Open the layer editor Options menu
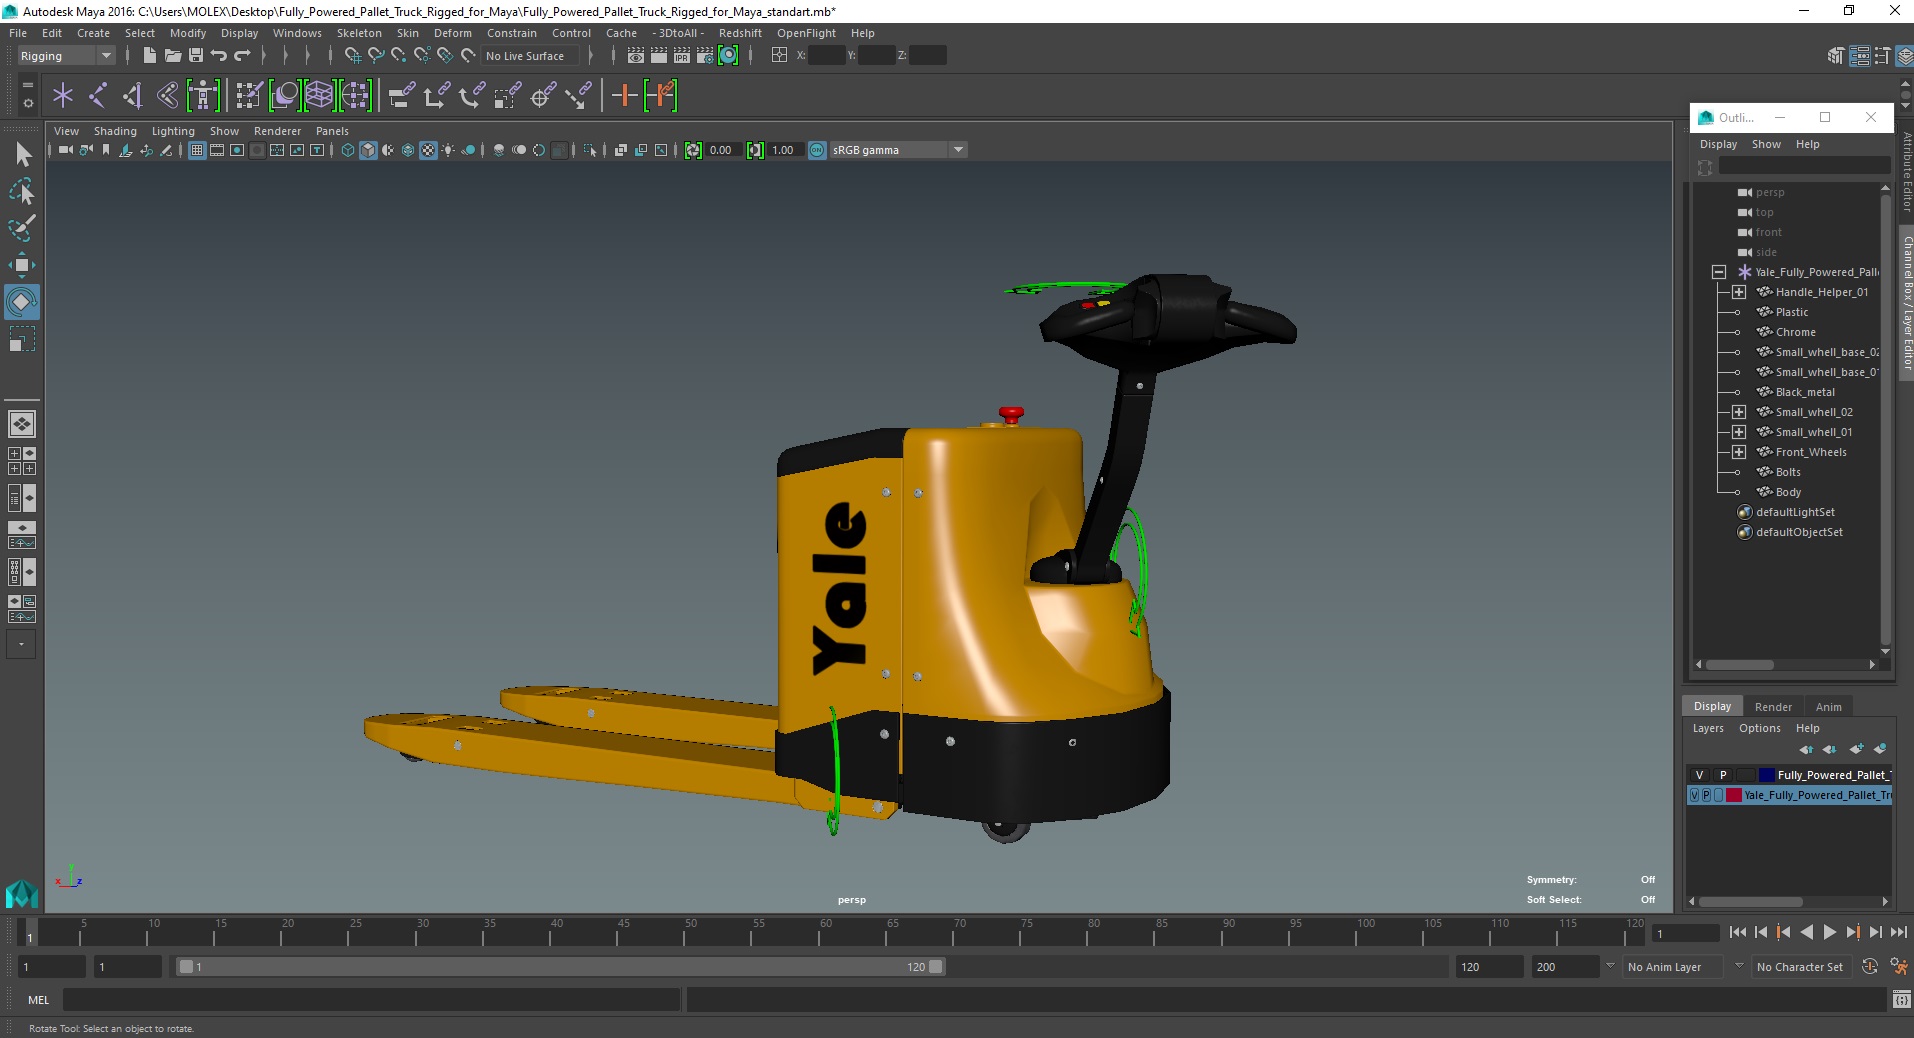 tap(1759, 728)
